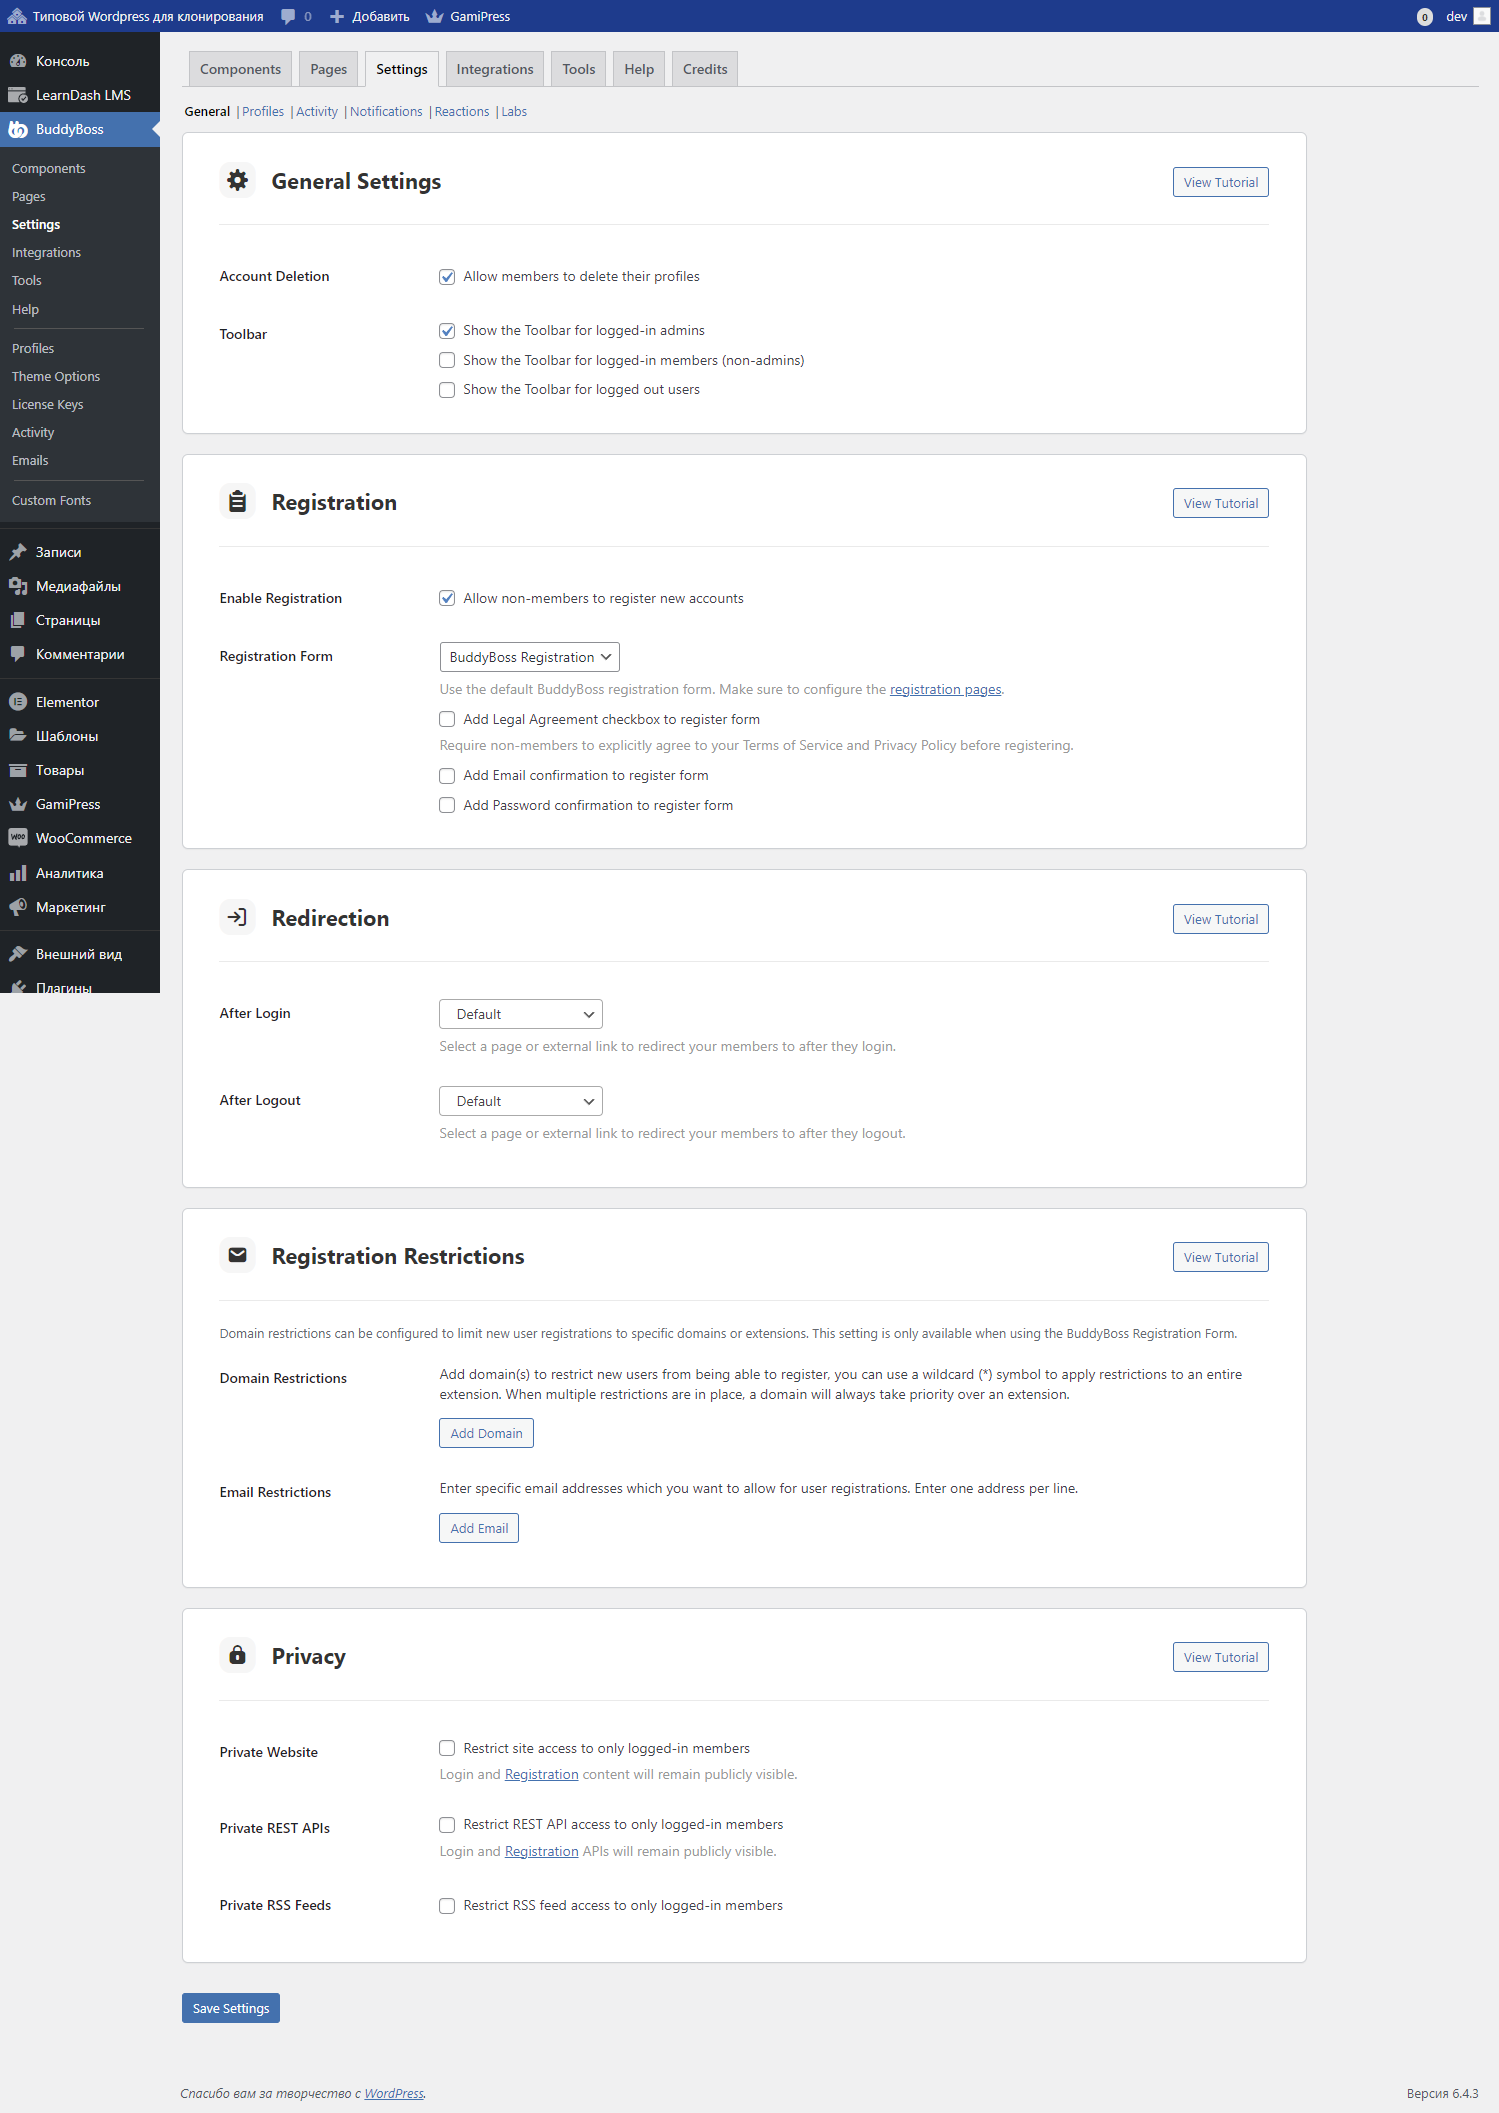Click the Комментарии comment icon
The height and width of the screenshot is (2113, 1499).
[18, 654]
